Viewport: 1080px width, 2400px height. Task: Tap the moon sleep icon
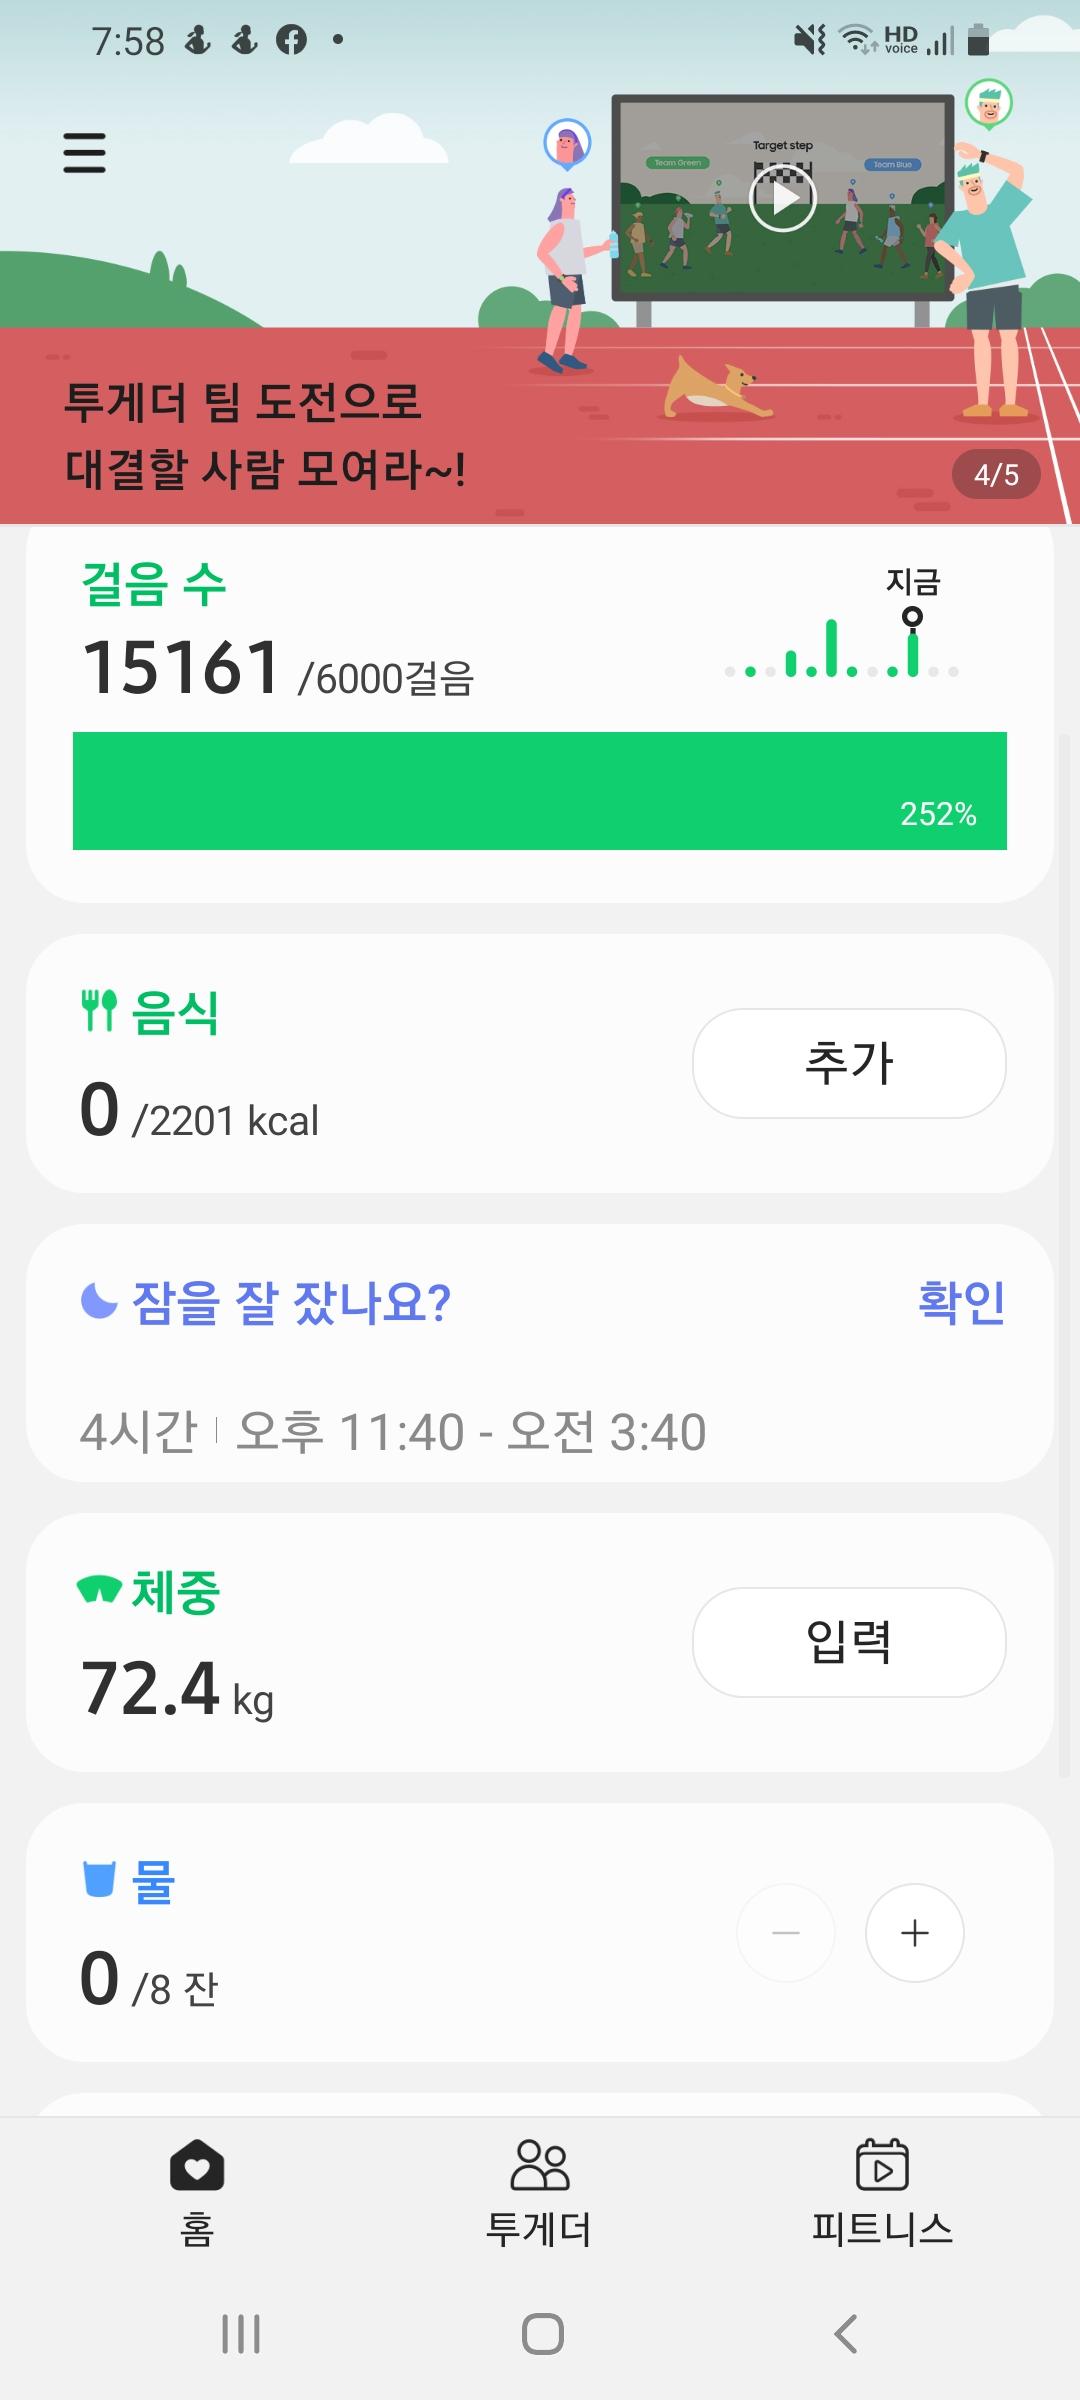click(99, 1301)
